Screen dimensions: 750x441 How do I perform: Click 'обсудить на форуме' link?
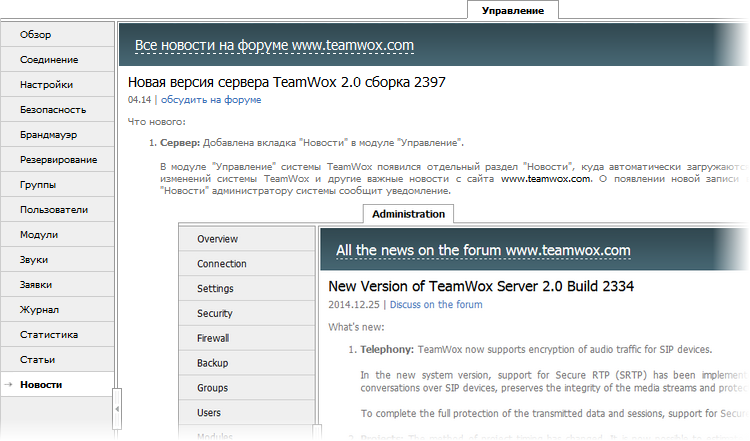click(x=211, y=99)
